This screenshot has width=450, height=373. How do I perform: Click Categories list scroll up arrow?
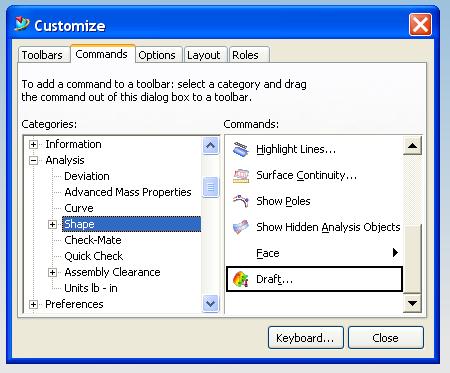coord(210,145)
